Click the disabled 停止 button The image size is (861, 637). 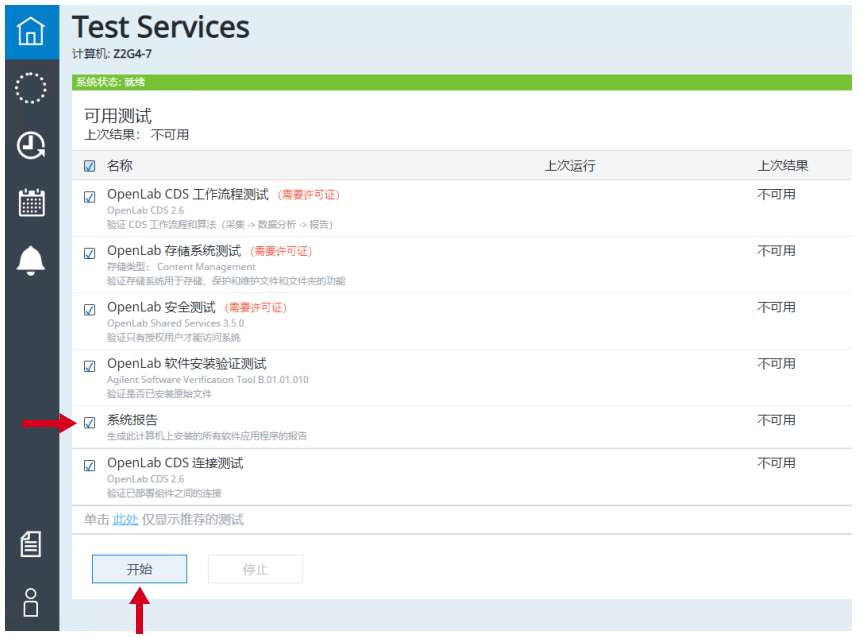click(x=255, y=569)
